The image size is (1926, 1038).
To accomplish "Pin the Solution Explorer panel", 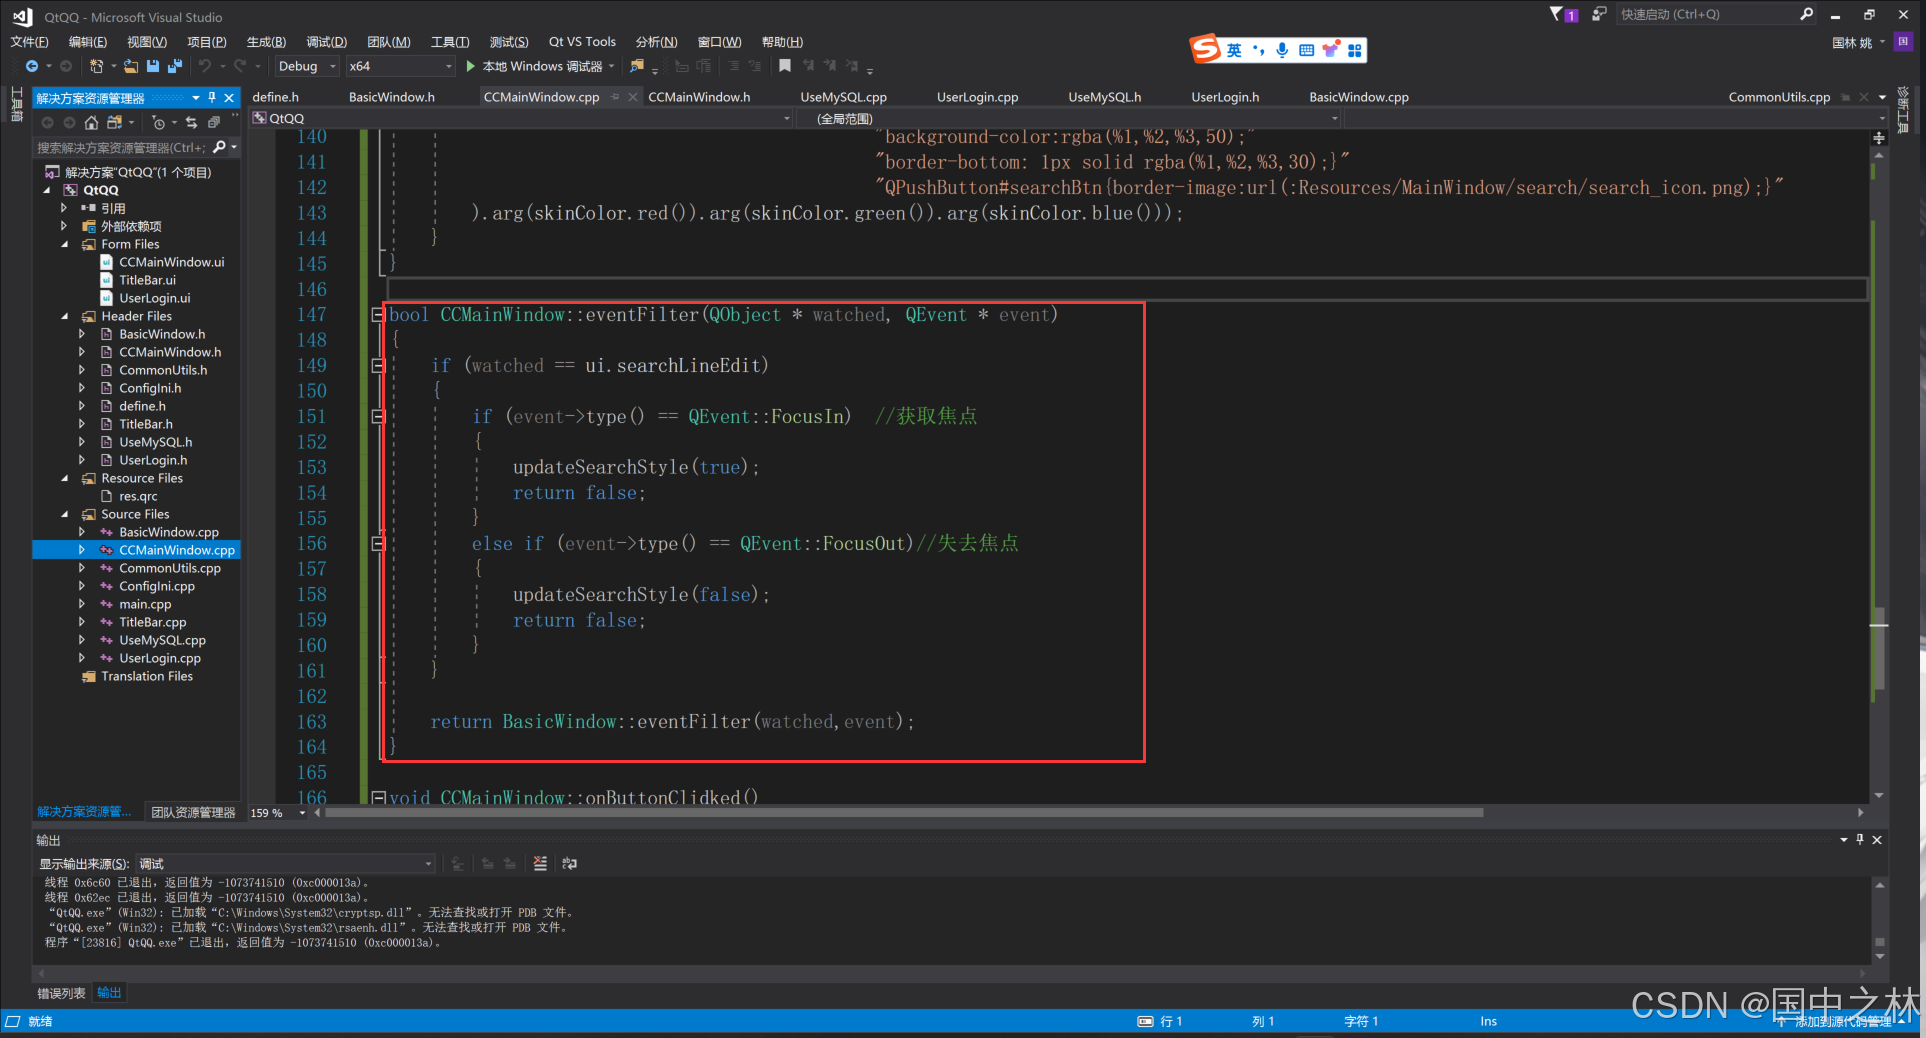I will 212,97.
